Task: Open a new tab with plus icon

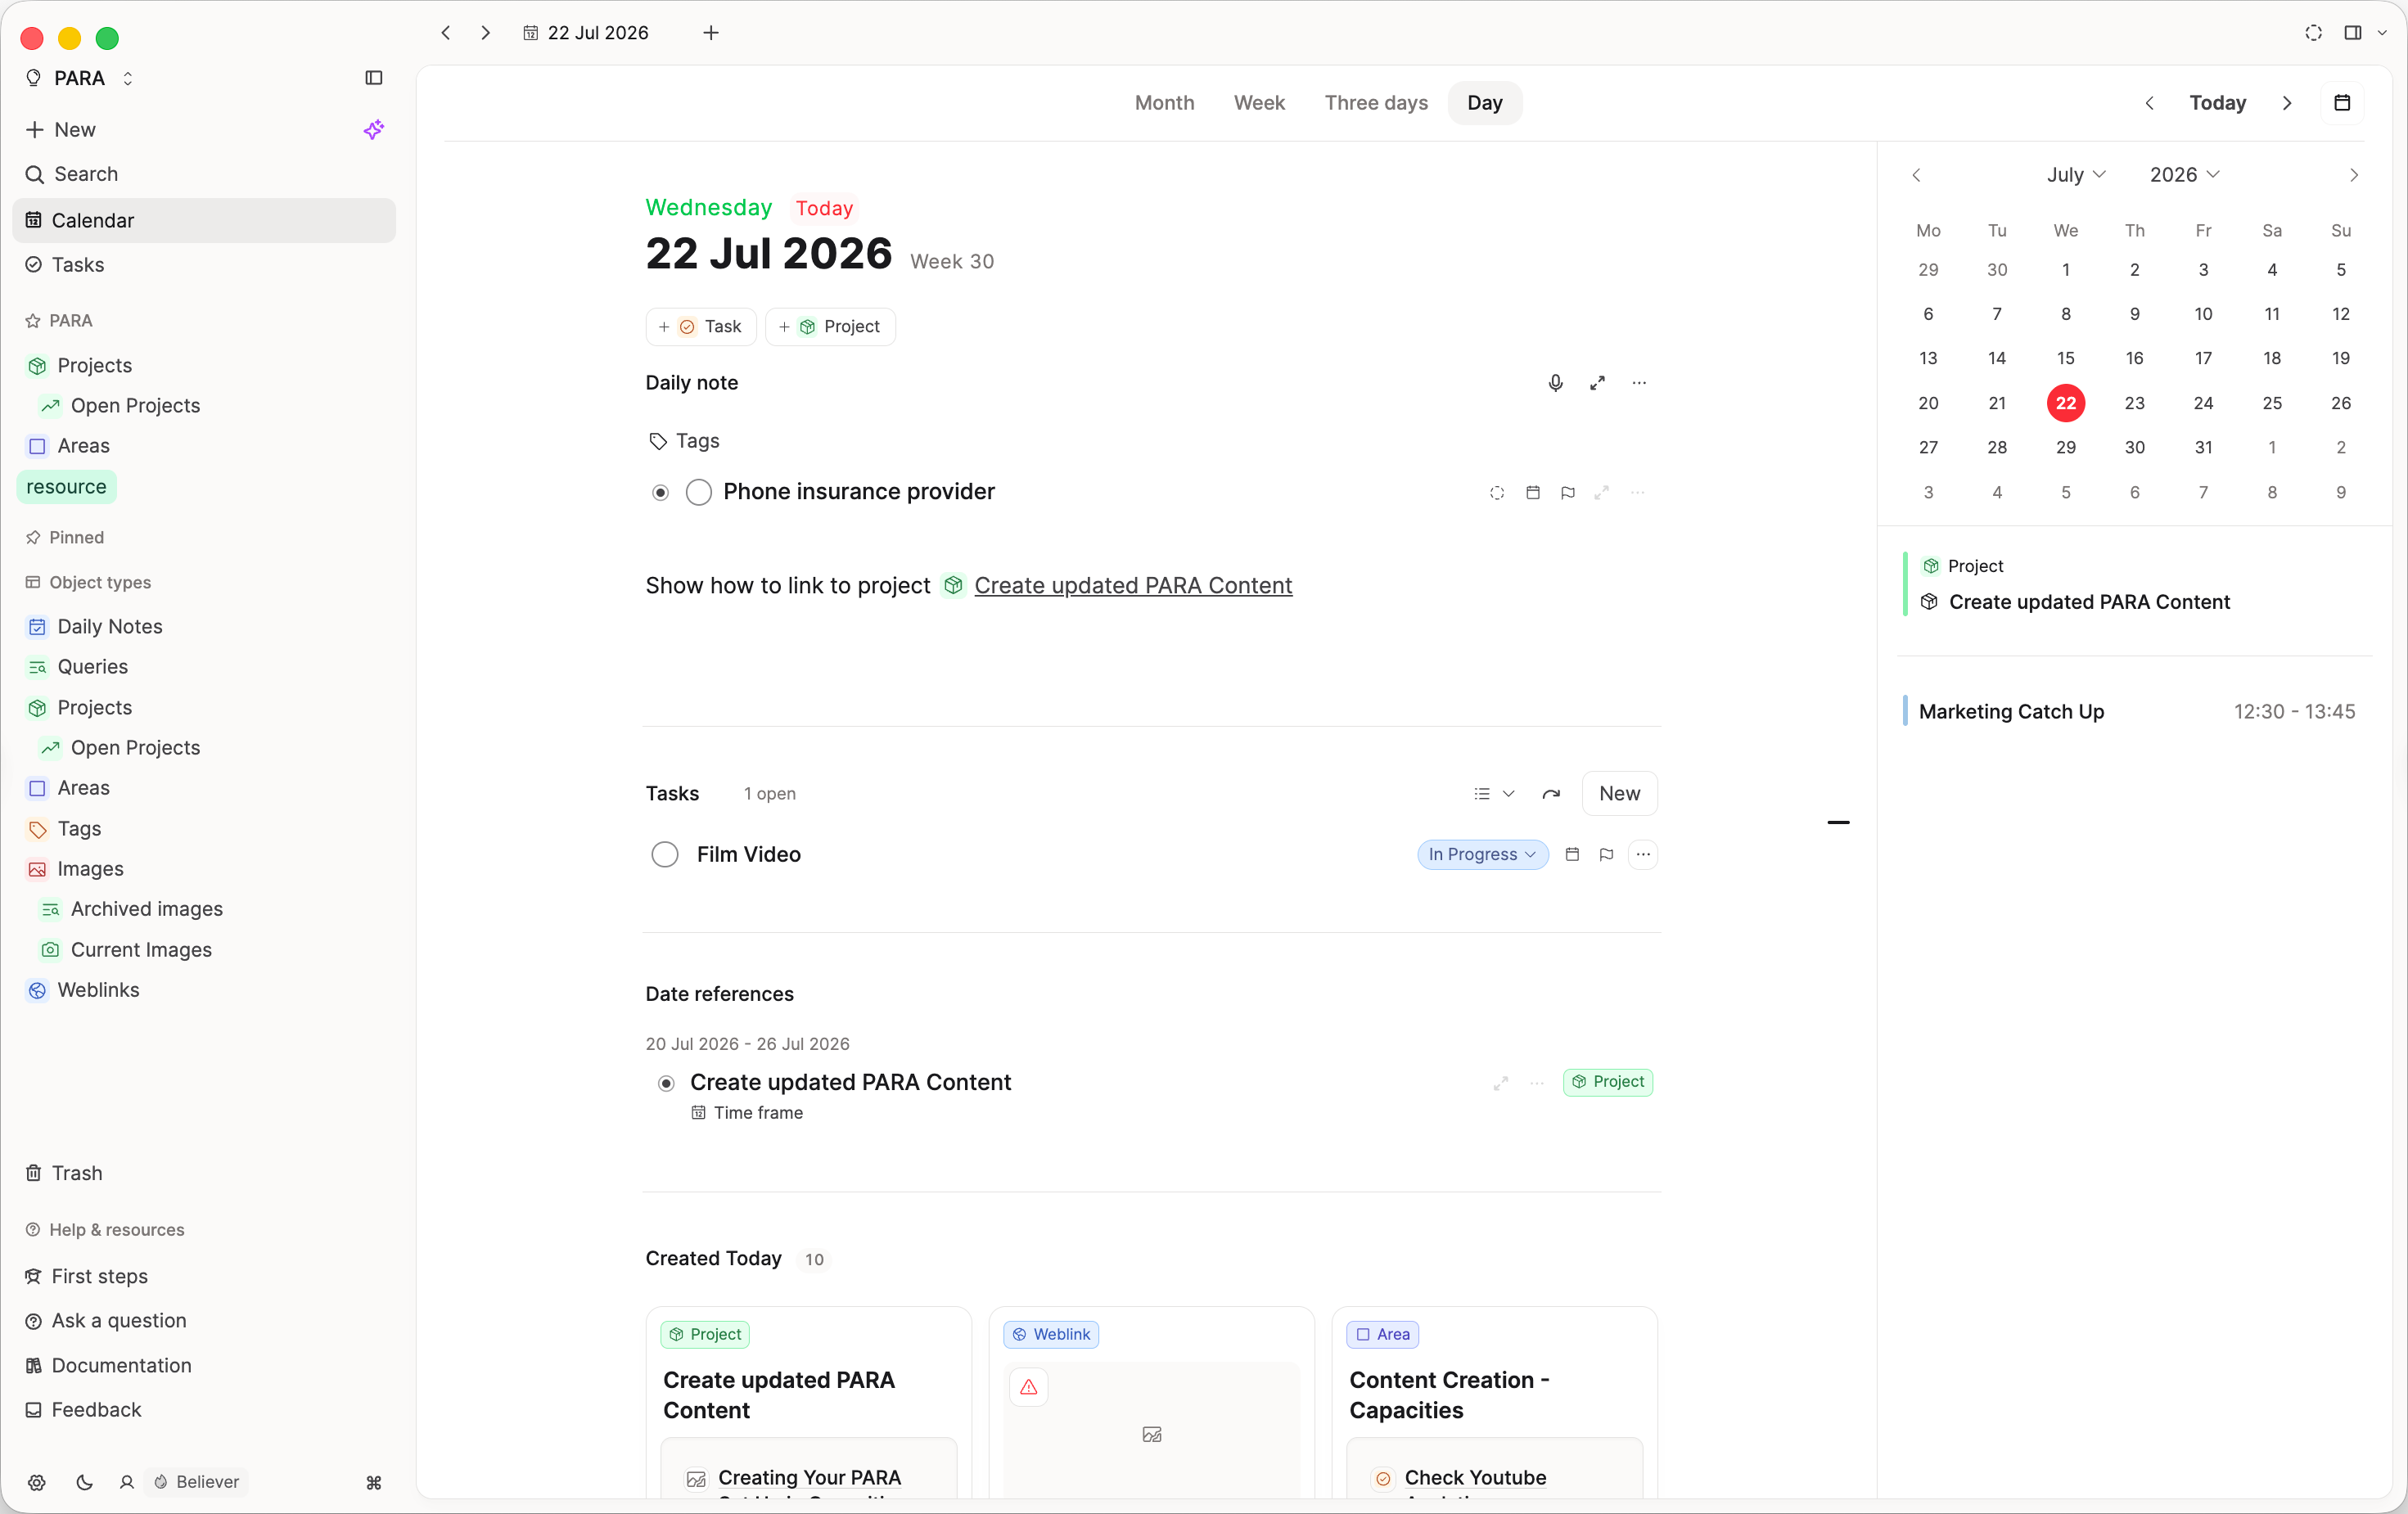Action: (711, 33)
